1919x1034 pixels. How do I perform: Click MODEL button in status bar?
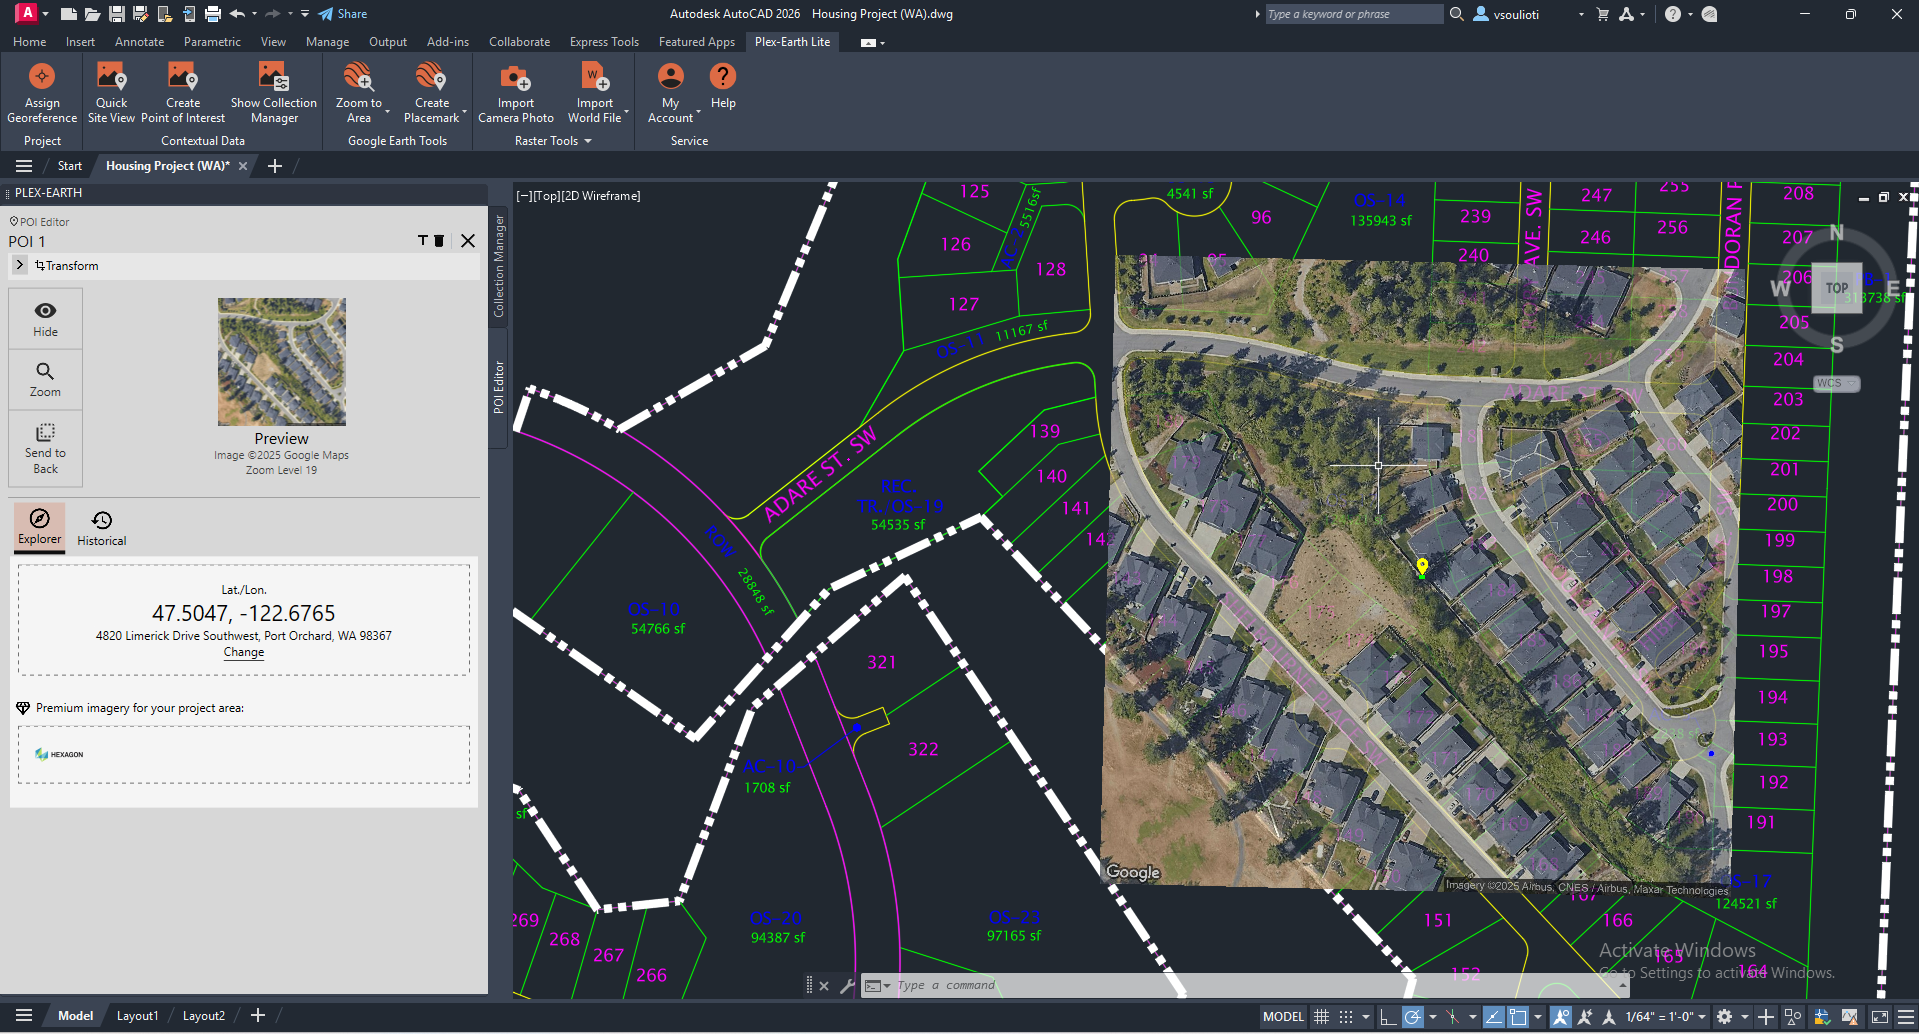1283,1017
